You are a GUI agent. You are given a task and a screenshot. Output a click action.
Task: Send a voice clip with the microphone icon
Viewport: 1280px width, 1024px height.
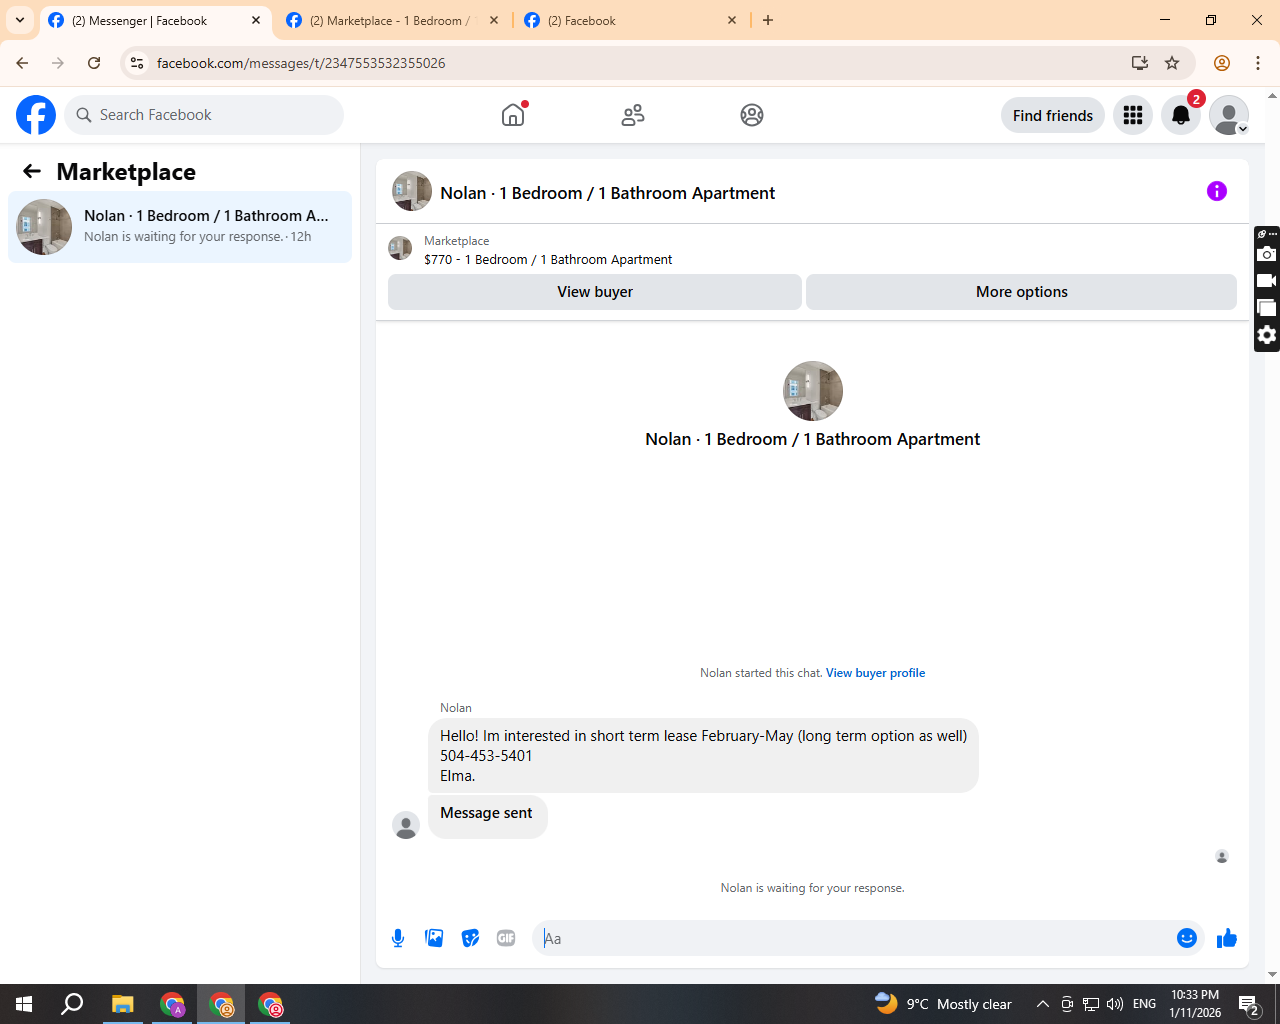coord(398,938)
